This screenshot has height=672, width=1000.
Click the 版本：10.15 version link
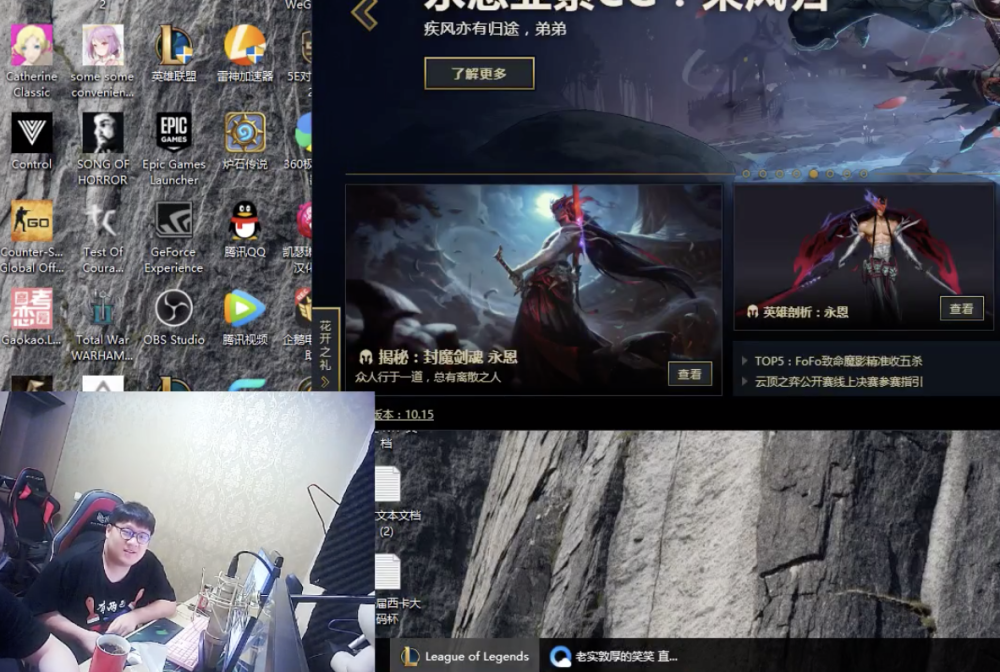point(404,414)
